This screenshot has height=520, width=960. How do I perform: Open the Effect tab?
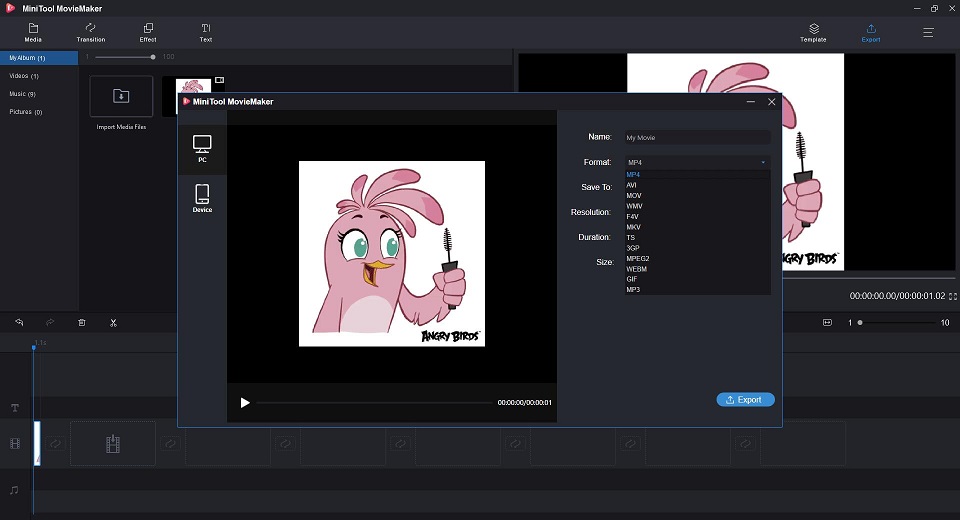click(x=148, y=32)
